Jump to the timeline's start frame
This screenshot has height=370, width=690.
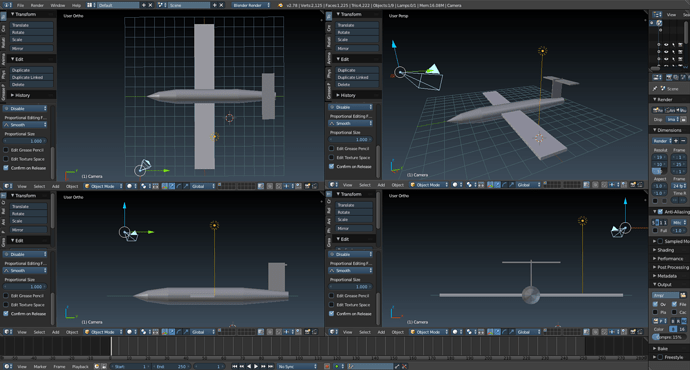coord(235,366)
